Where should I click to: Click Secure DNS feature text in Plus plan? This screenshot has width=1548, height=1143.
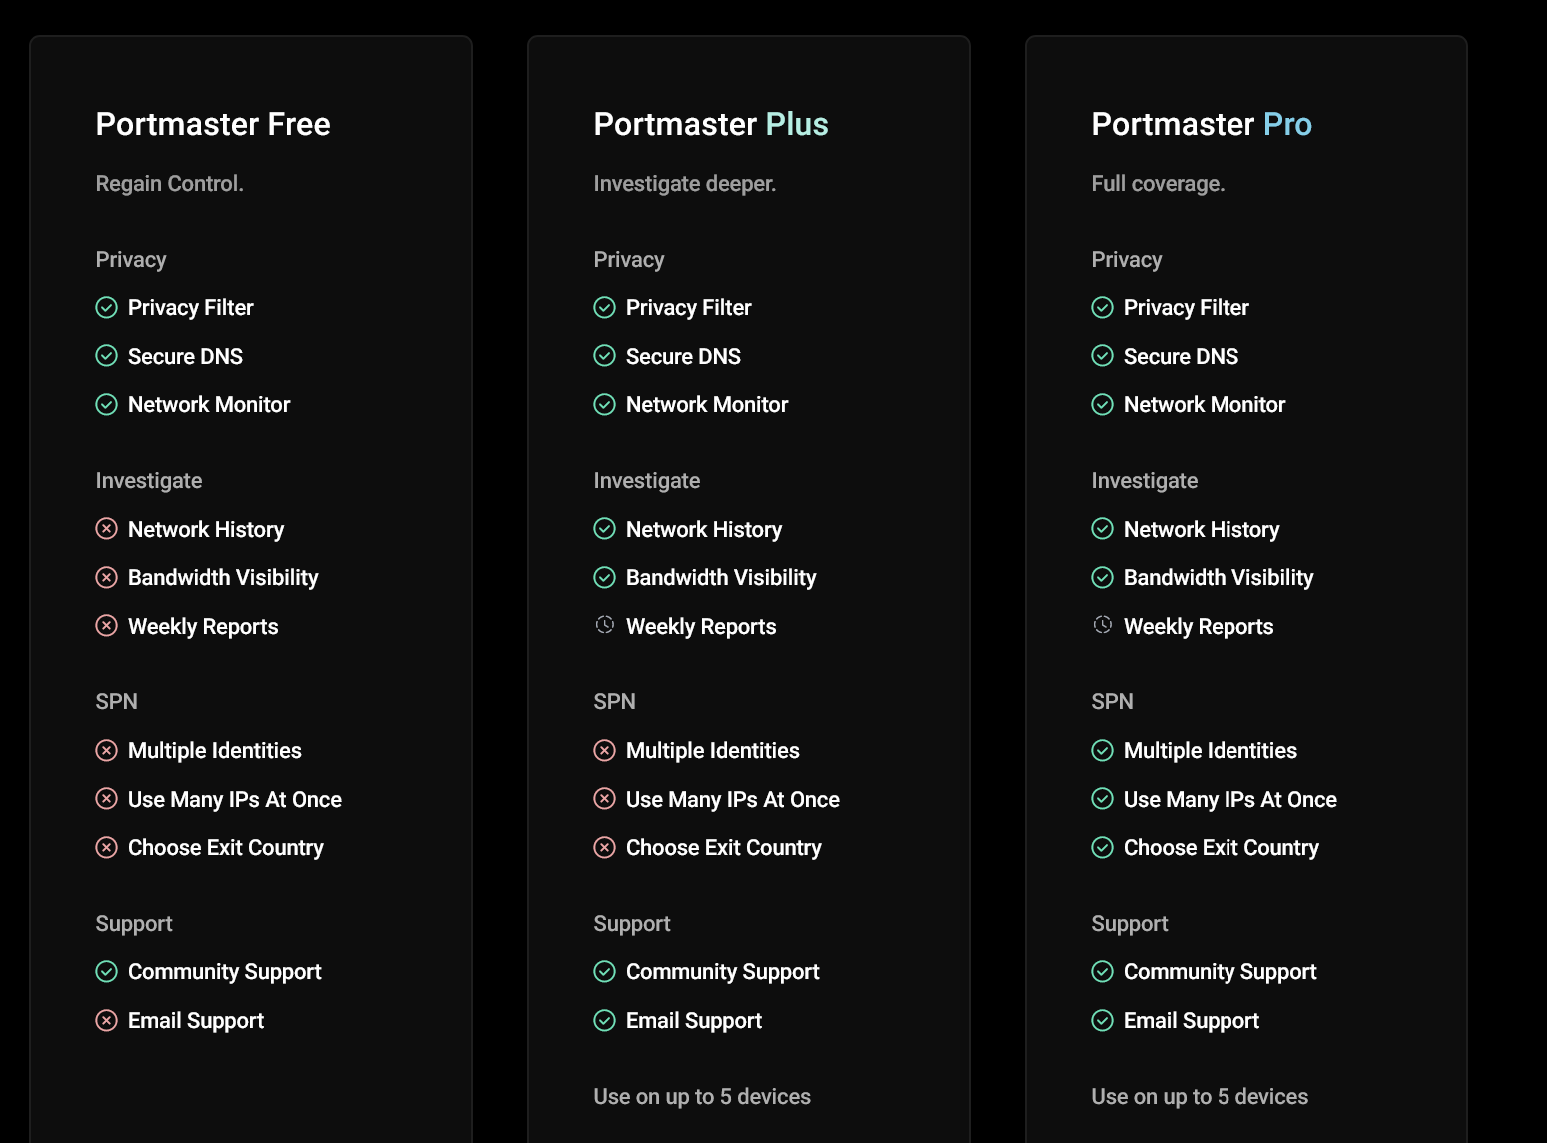tap(683, 356)
